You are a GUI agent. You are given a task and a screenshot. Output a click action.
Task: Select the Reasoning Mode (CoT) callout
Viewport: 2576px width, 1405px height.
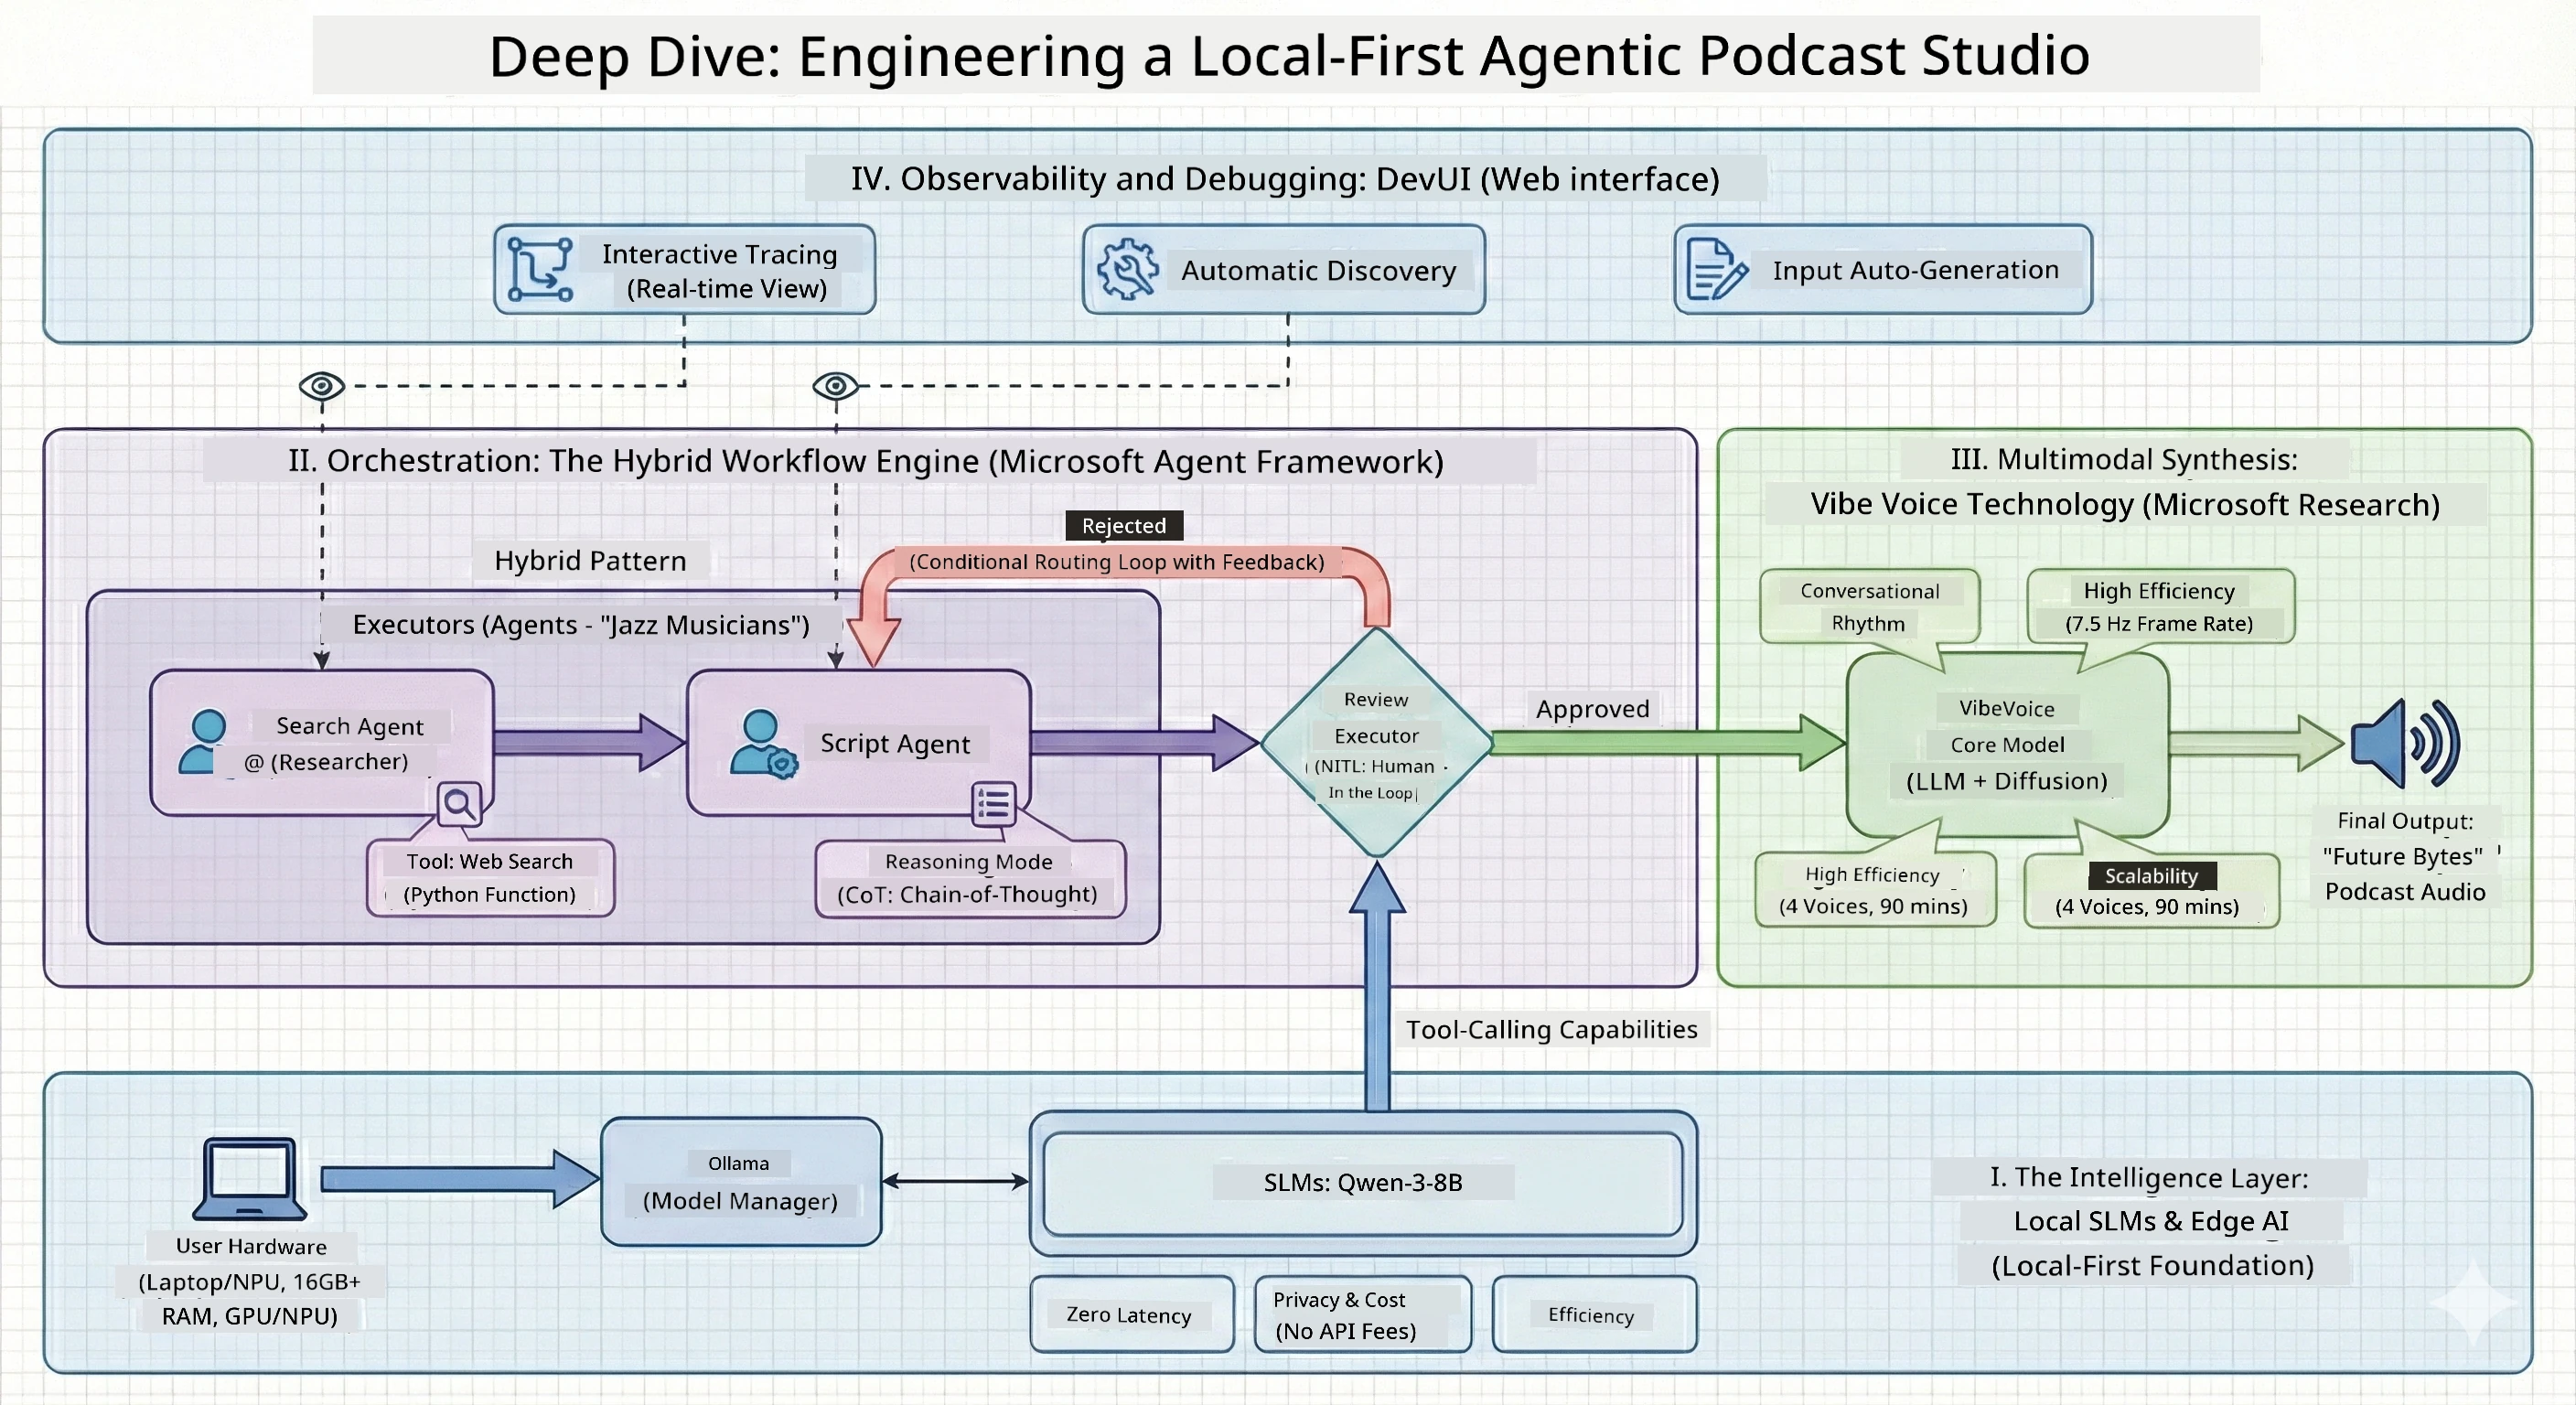pos(970,879)
